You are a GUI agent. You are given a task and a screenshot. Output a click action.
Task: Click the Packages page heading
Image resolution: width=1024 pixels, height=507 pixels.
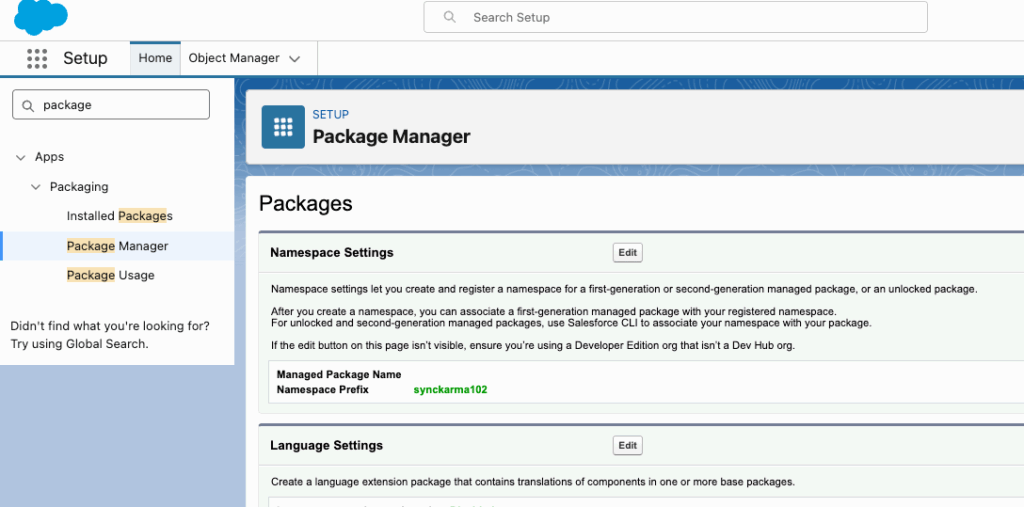(x=306, y=203)
